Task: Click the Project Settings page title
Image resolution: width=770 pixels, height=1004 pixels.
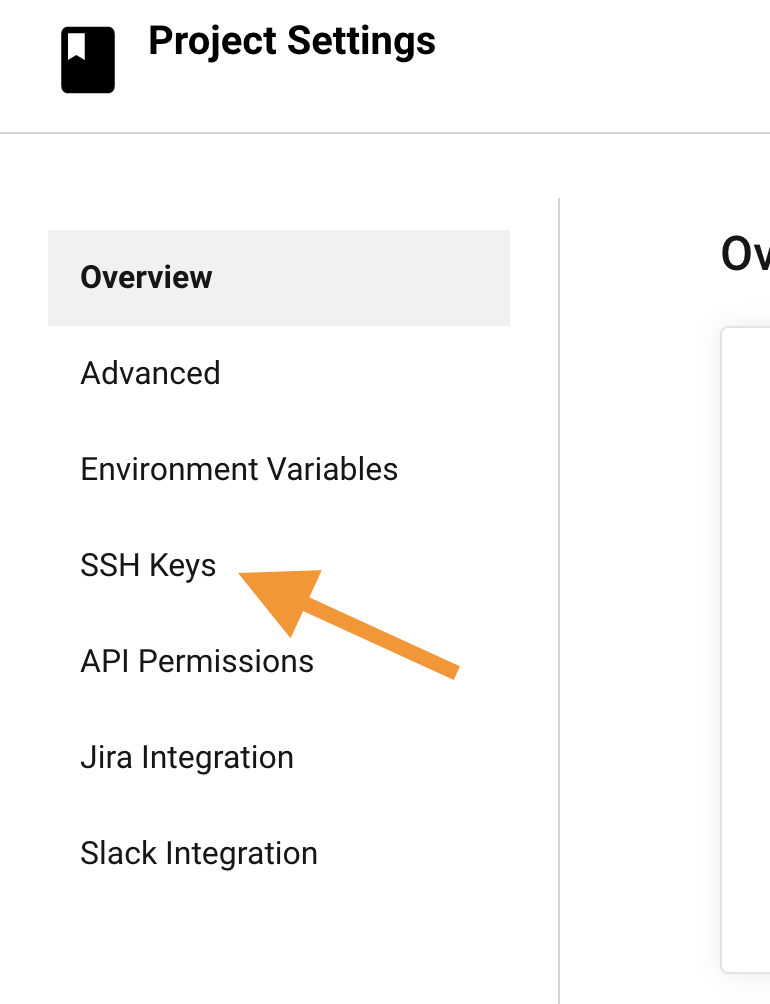Action: pyautogui.click(x=292, y=41)
